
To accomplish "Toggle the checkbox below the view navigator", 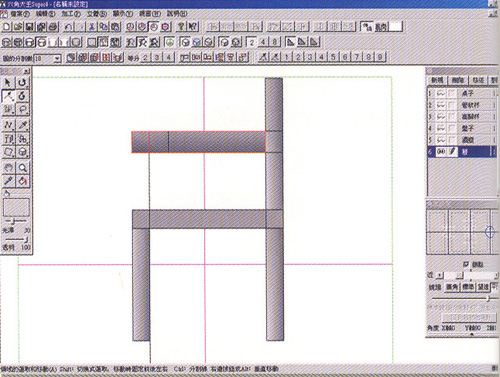I will (x=466, y=264).
